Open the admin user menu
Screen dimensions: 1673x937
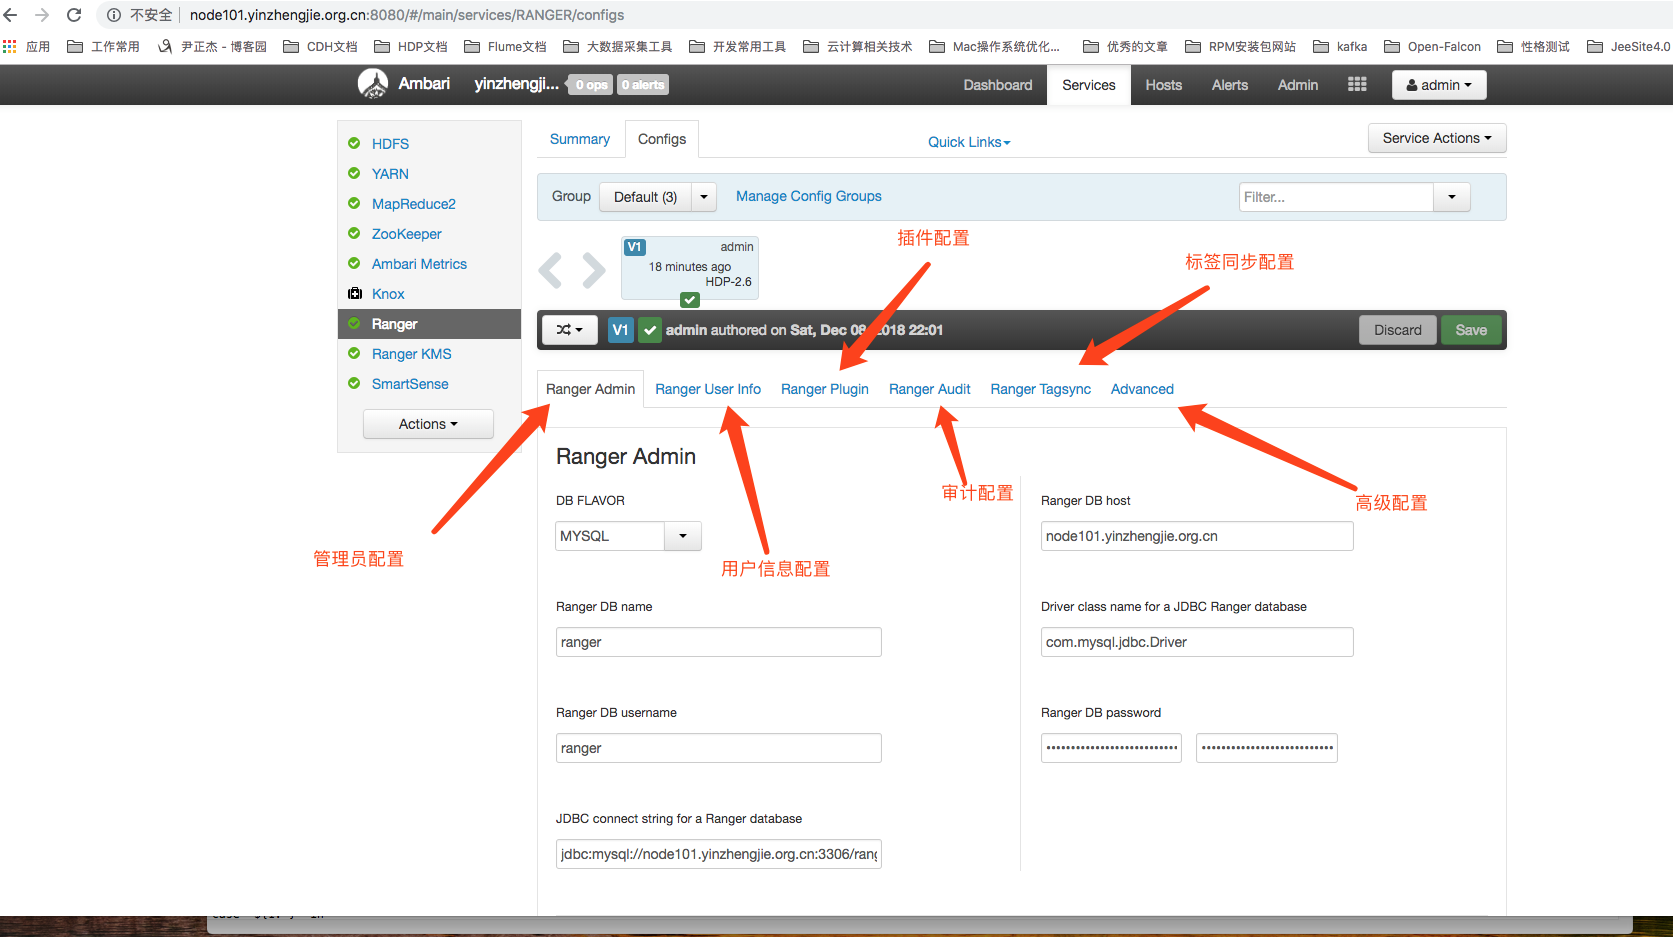[x=1439, y=85]
